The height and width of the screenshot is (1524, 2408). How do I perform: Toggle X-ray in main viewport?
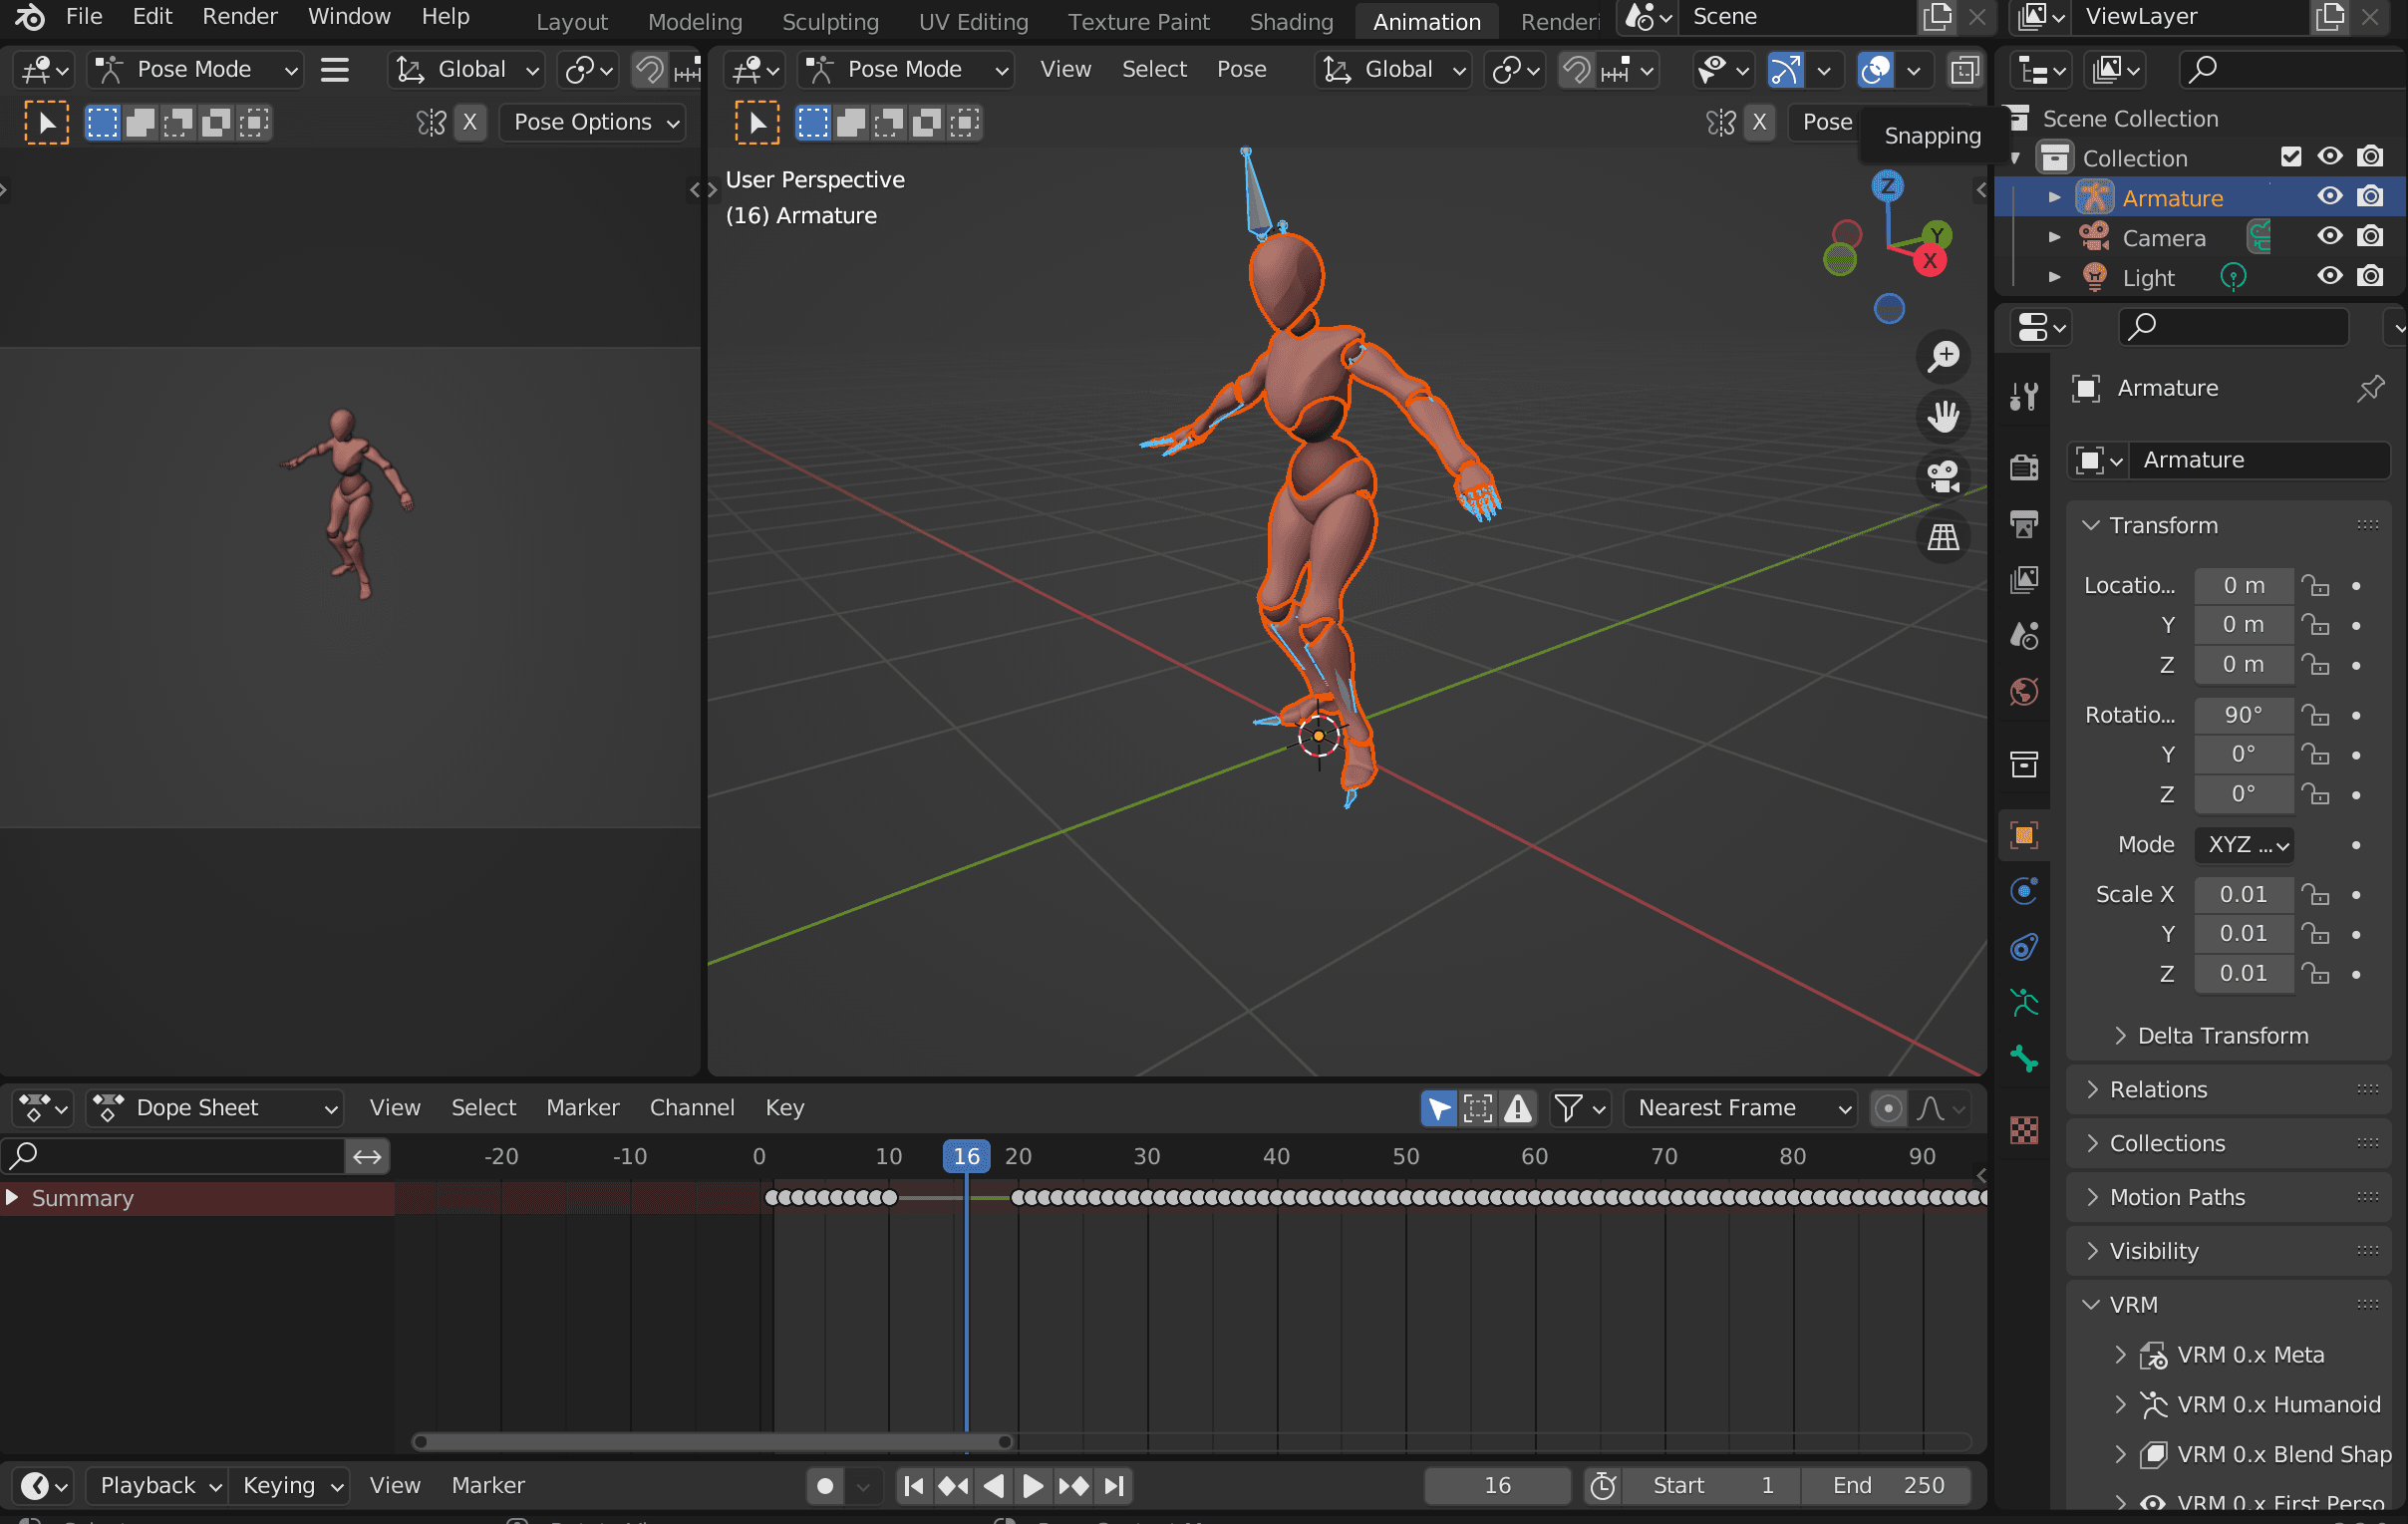pyautogui.click(x=1964, y=69)
